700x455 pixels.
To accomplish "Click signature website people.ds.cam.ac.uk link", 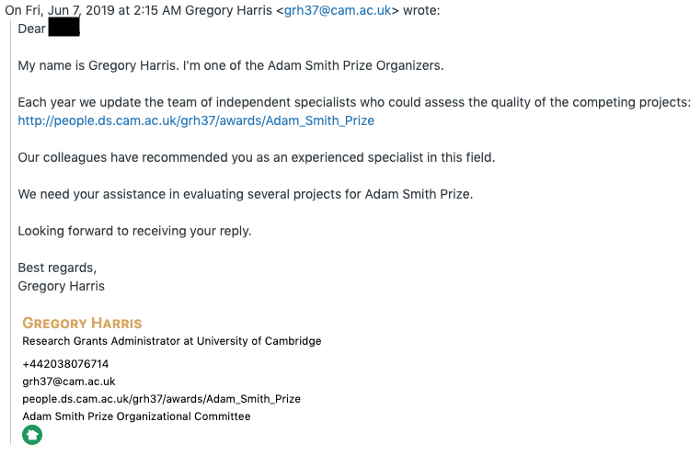I will (x=161, y=399).
